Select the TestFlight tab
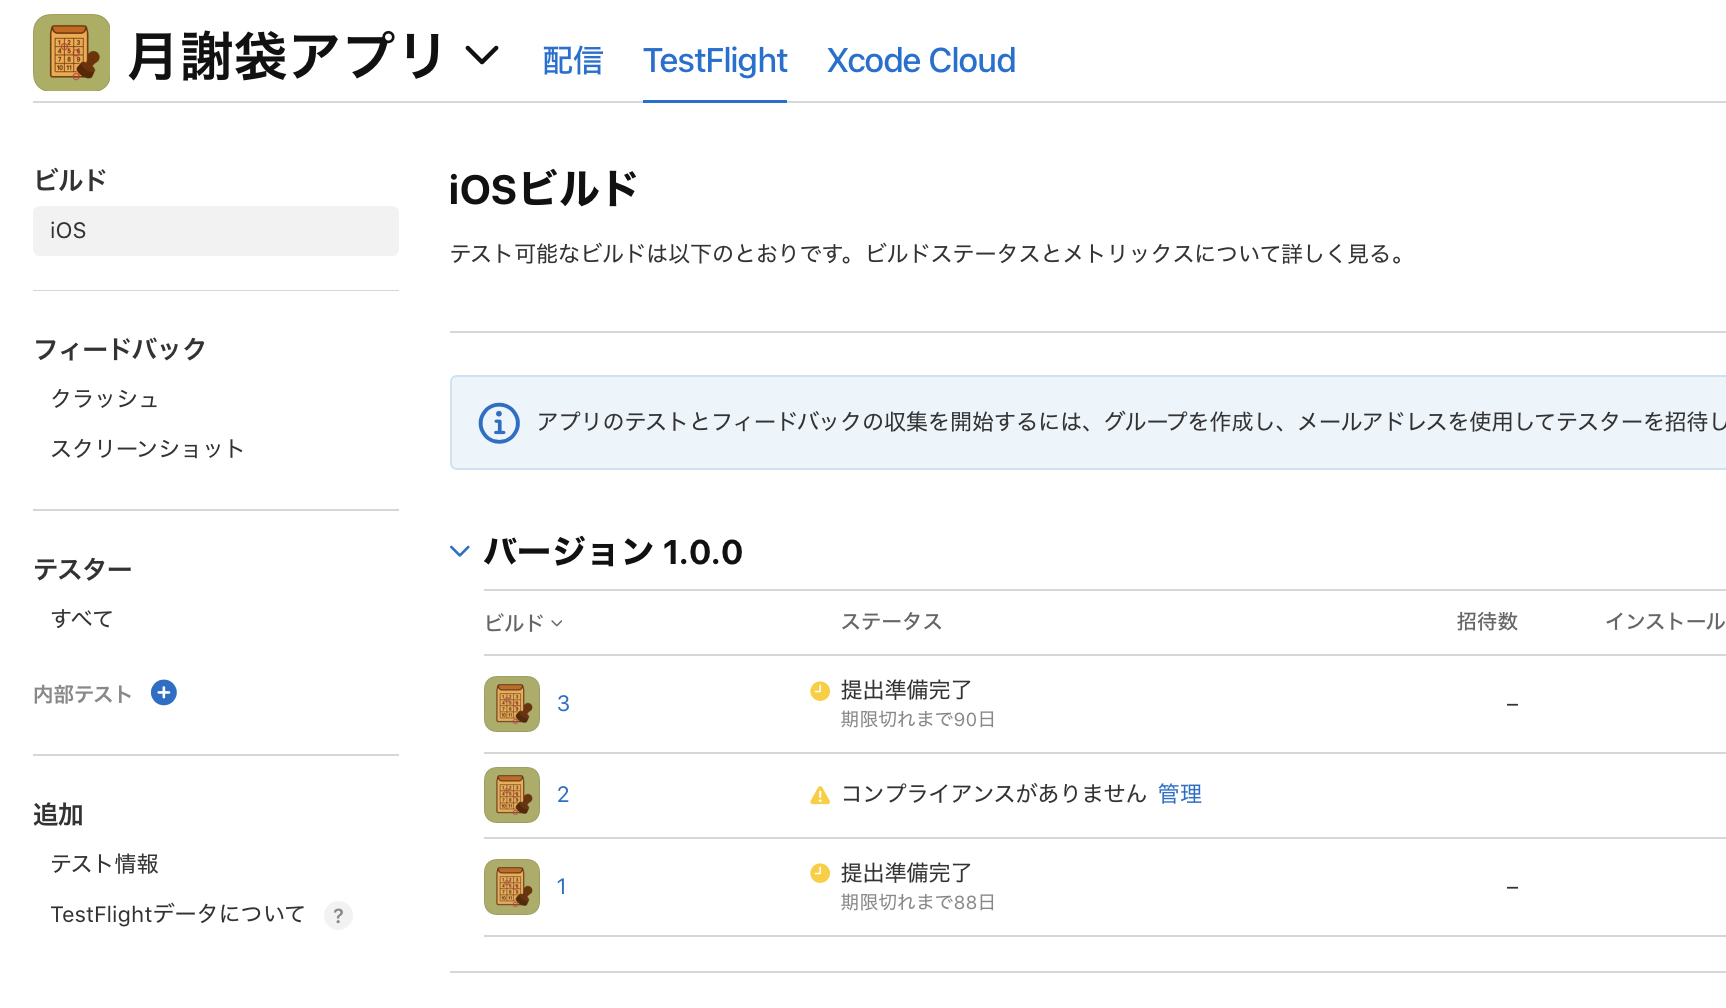Image resolution: width=1726 pixels, height=1008 pixels. tap(715, 60)
